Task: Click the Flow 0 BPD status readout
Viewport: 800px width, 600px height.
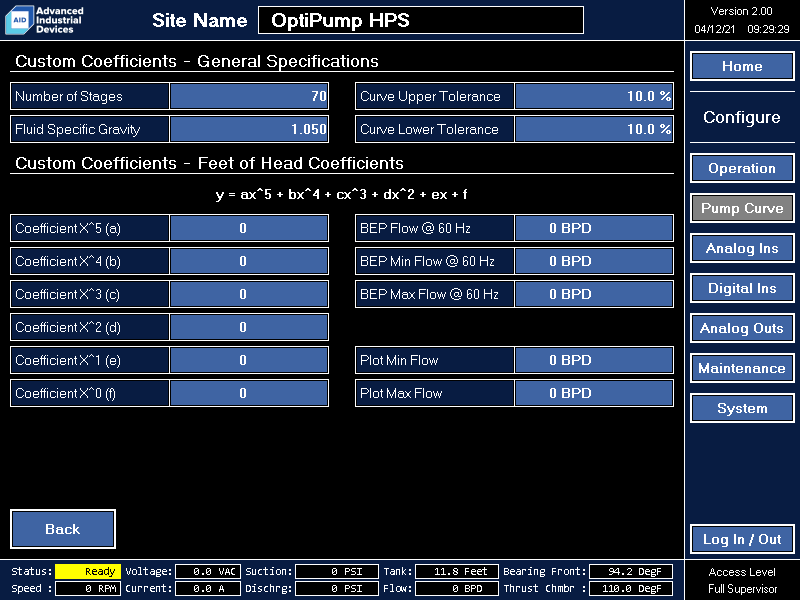Action: coord(457,588)
